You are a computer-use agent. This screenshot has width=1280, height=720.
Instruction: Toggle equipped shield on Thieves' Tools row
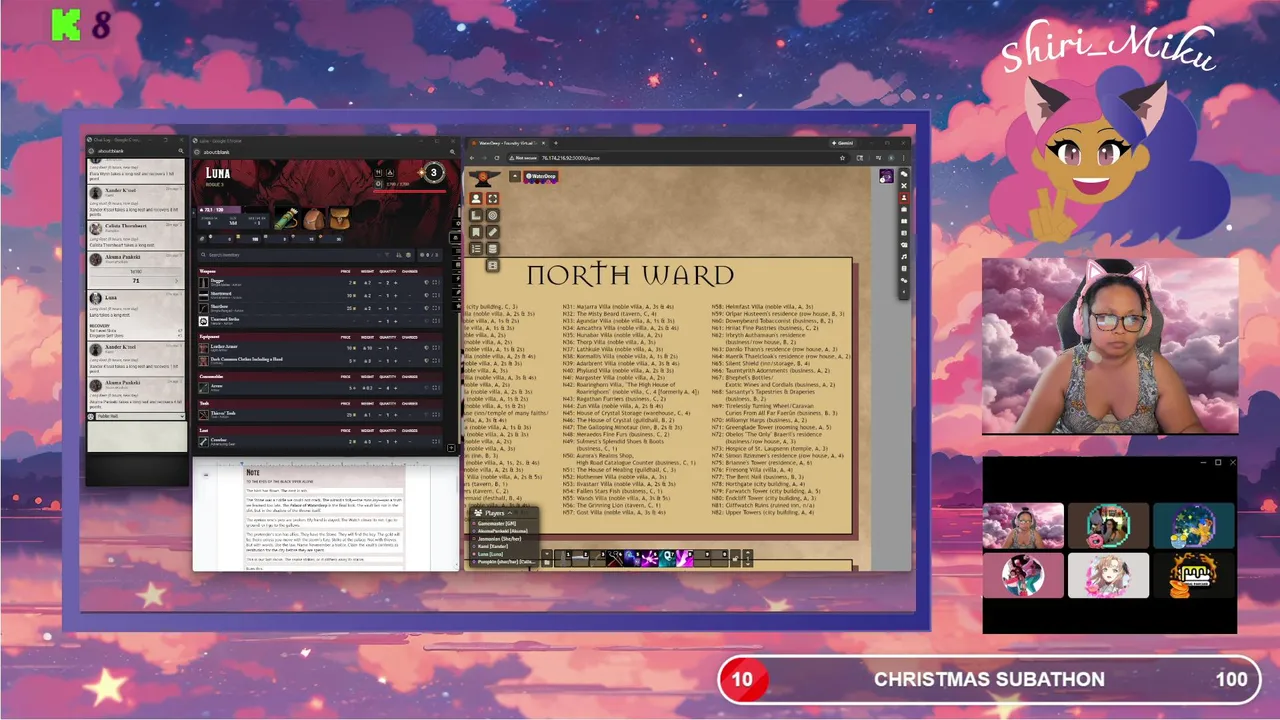(x=427, y=415)
